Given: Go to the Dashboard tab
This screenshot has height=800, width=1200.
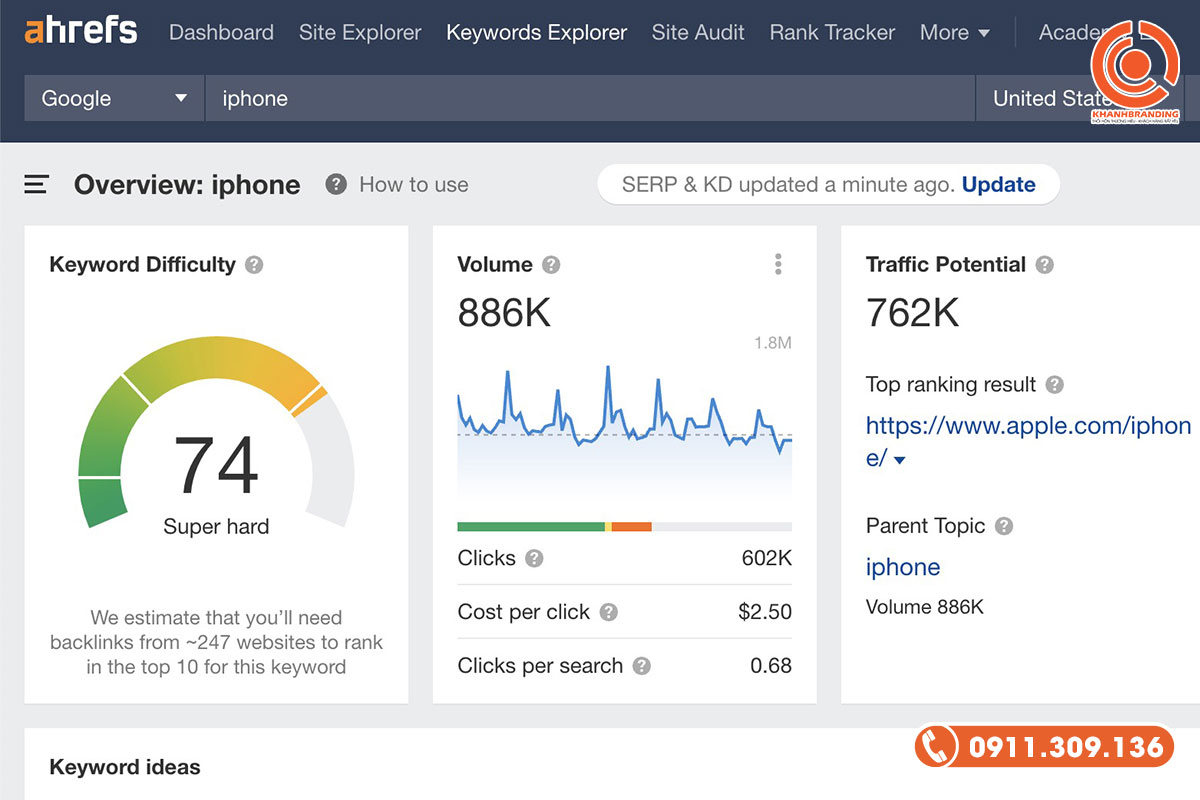Looking at the screenshot, I should click(x=221, y=32).
